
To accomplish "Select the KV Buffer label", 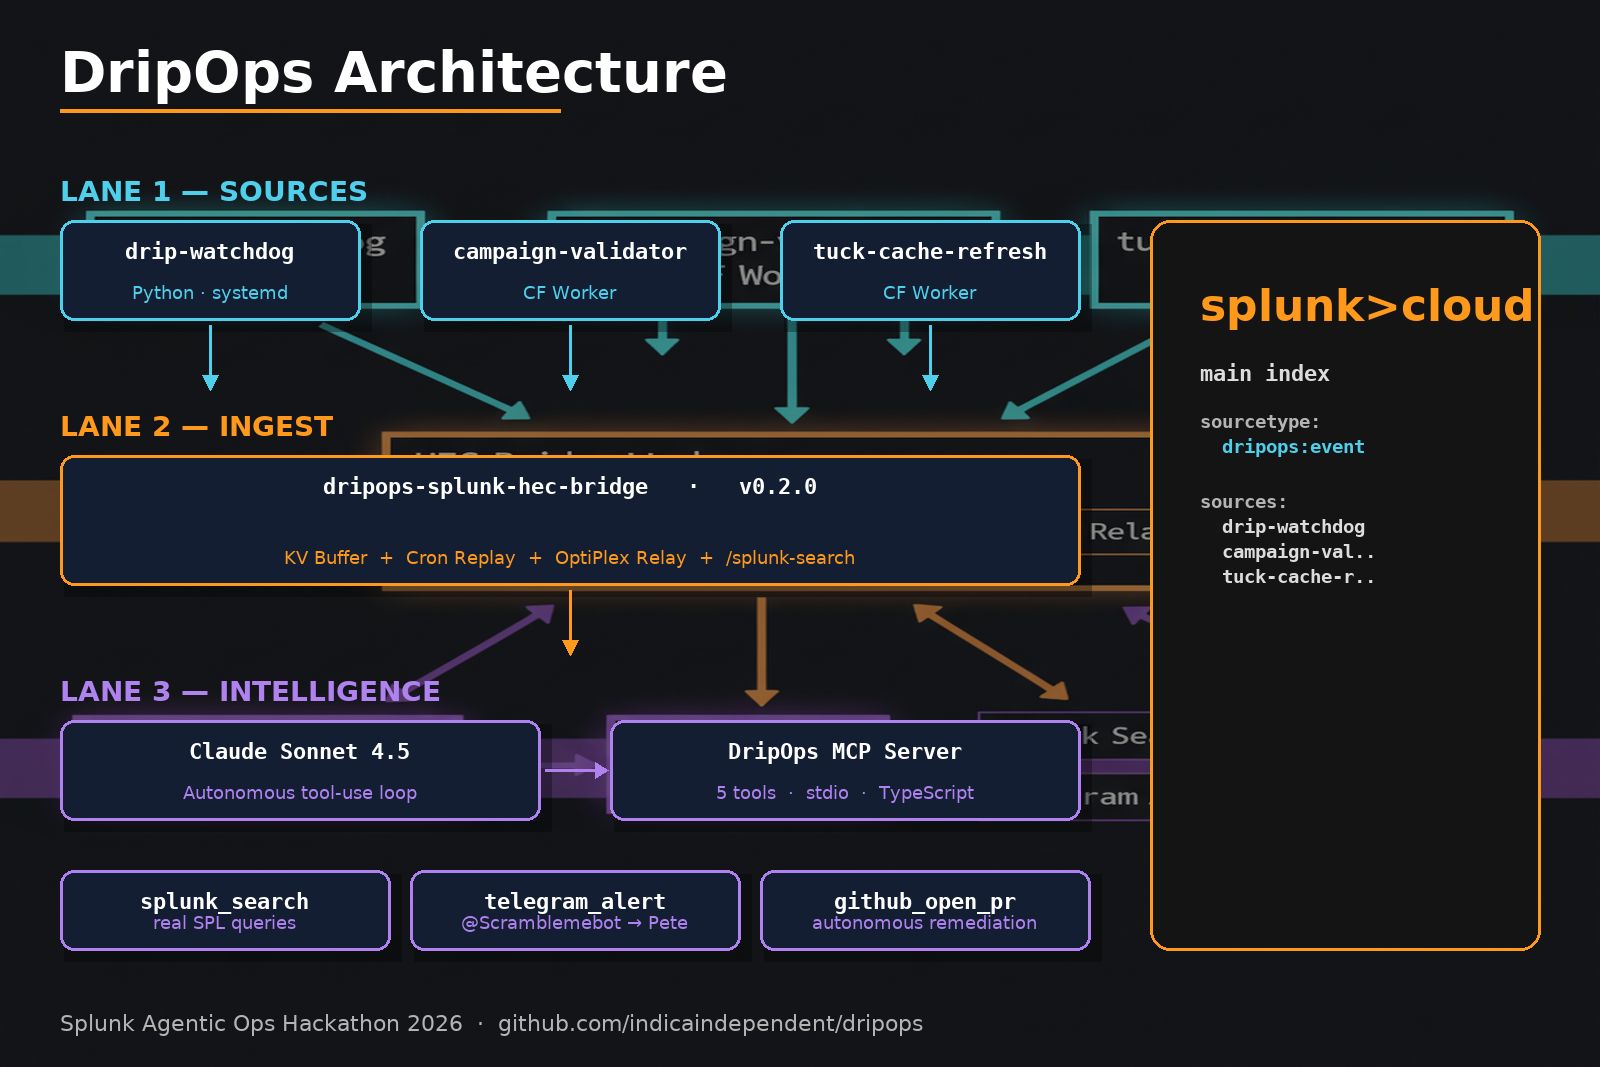I will click(x=325, y=558).
